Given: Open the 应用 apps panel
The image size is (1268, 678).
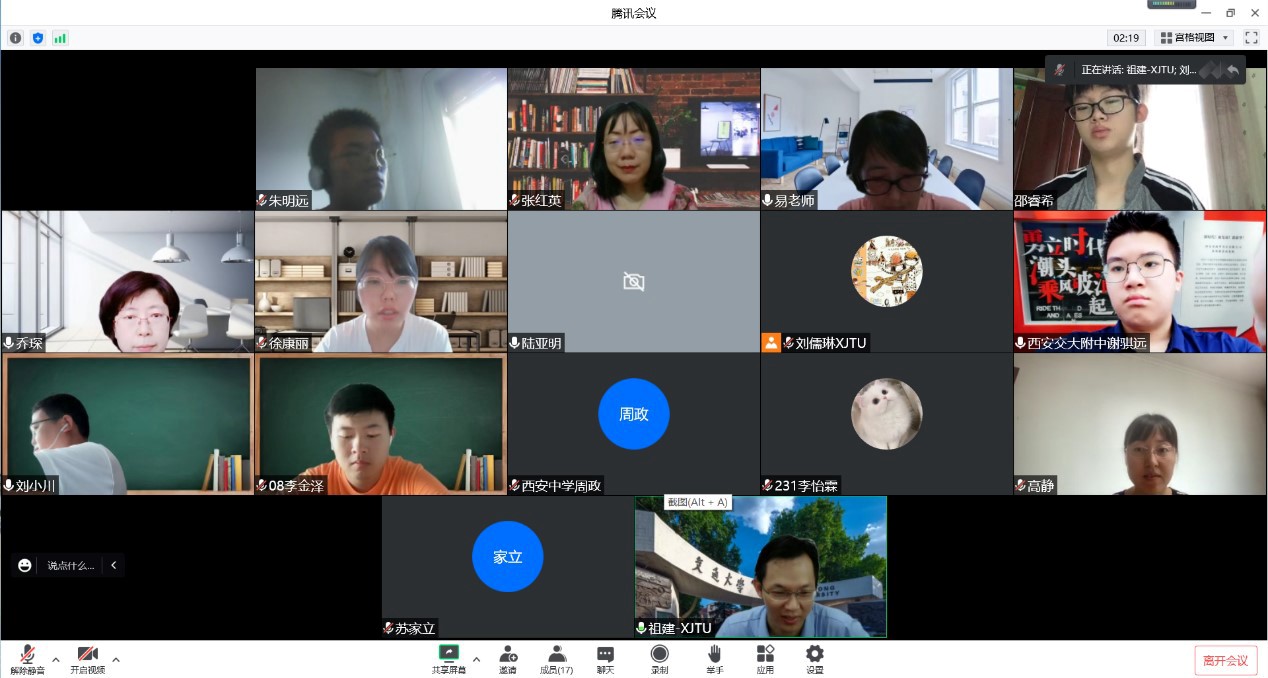Looking at the screenshot, I should [765, 659].
